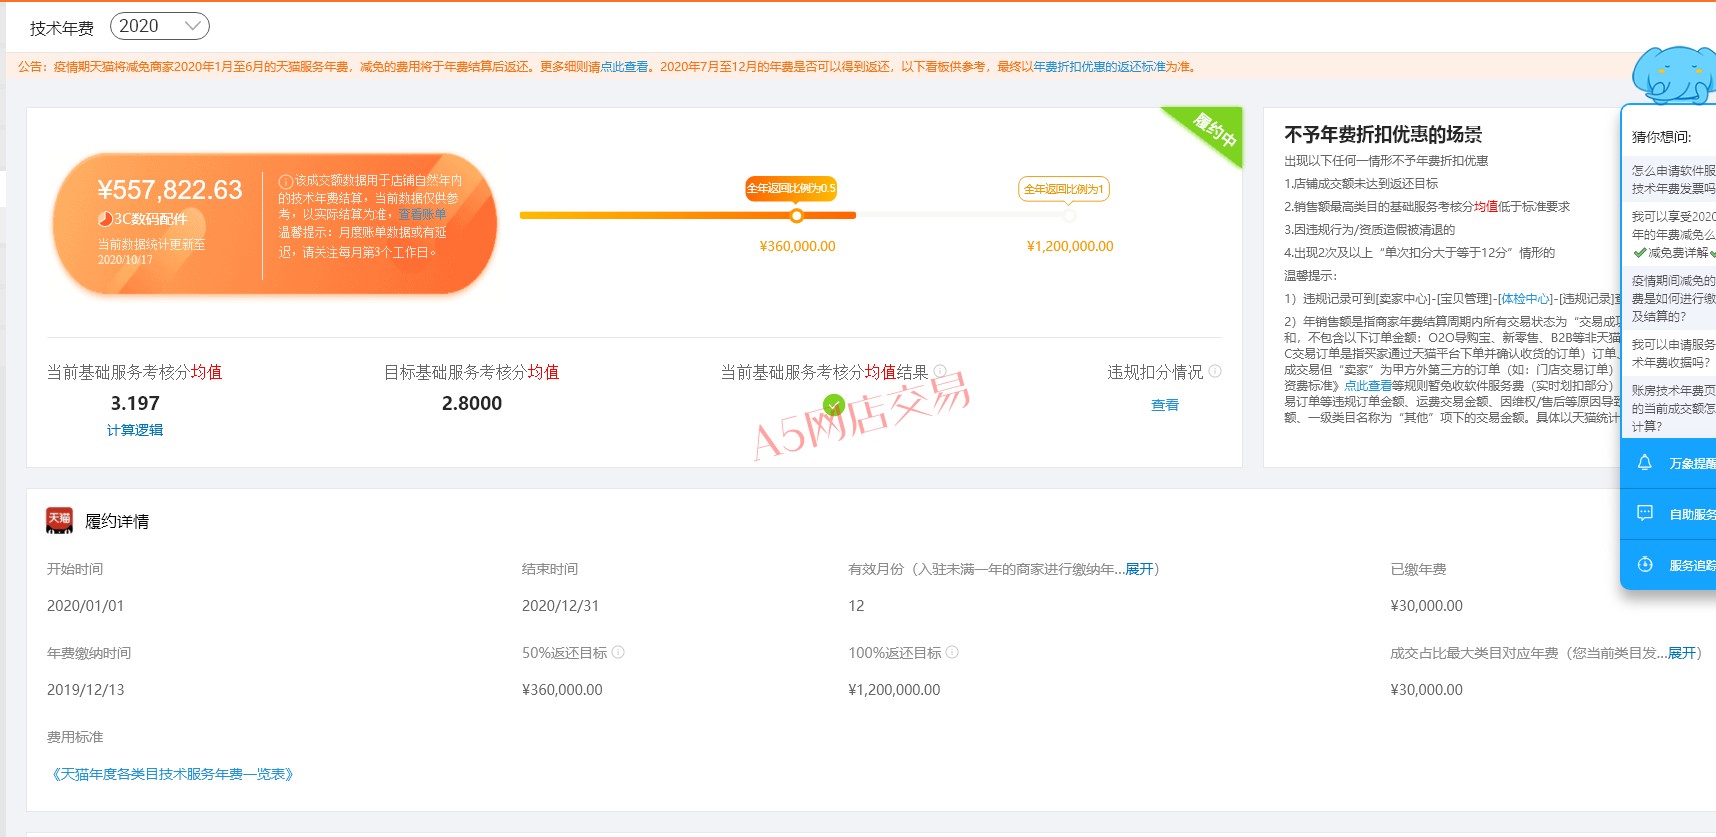Open the 查看 link under 违规扣分情况

pyautogui.click(x=1165, y=405)
